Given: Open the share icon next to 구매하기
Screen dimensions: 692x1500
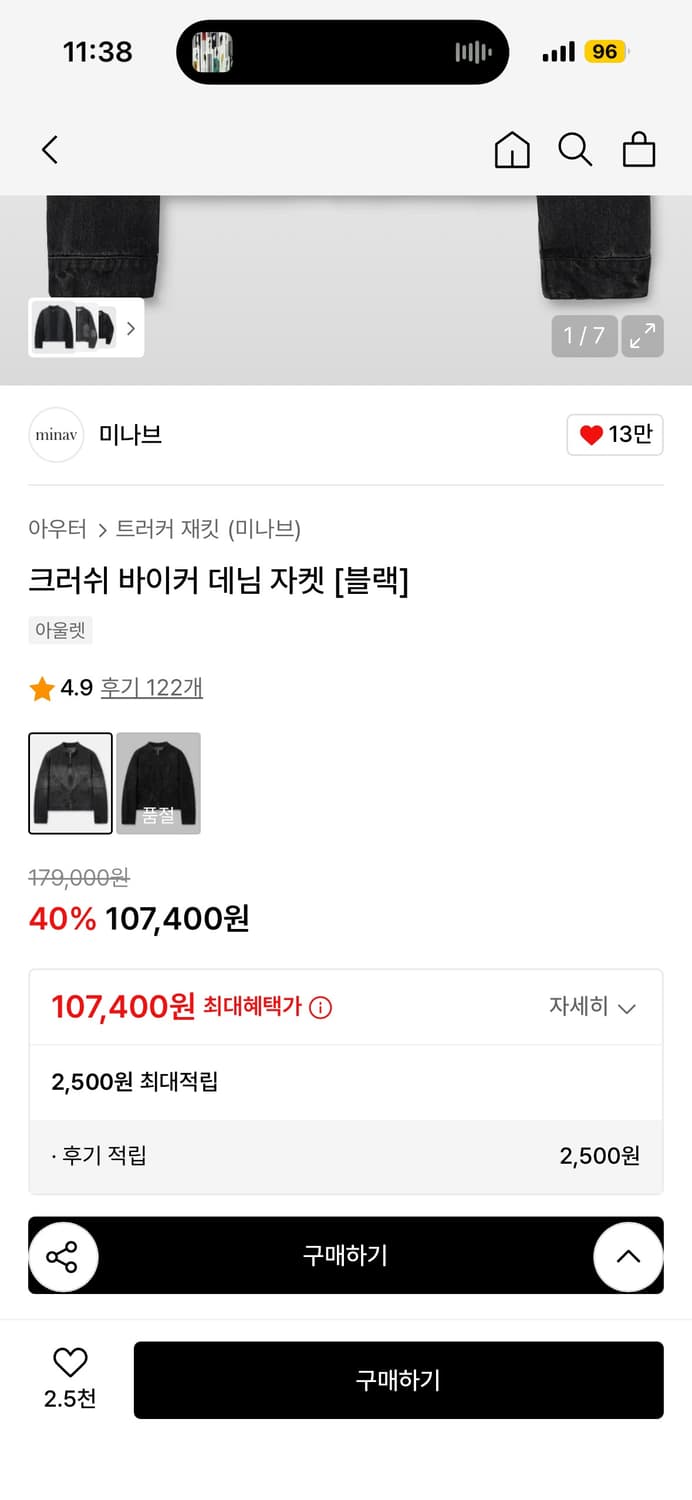Looking at the screenshot, I should click(63, 1255).
